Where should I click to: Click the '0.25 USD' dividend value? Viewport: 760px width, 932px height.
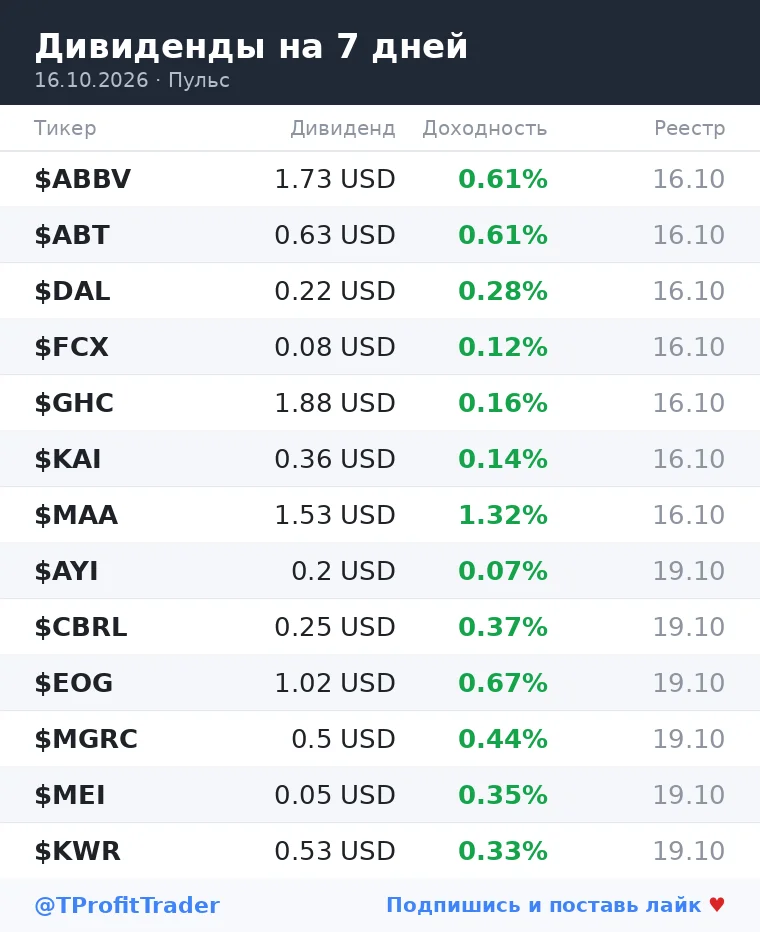pyautogui.click(x=335, y=627)
